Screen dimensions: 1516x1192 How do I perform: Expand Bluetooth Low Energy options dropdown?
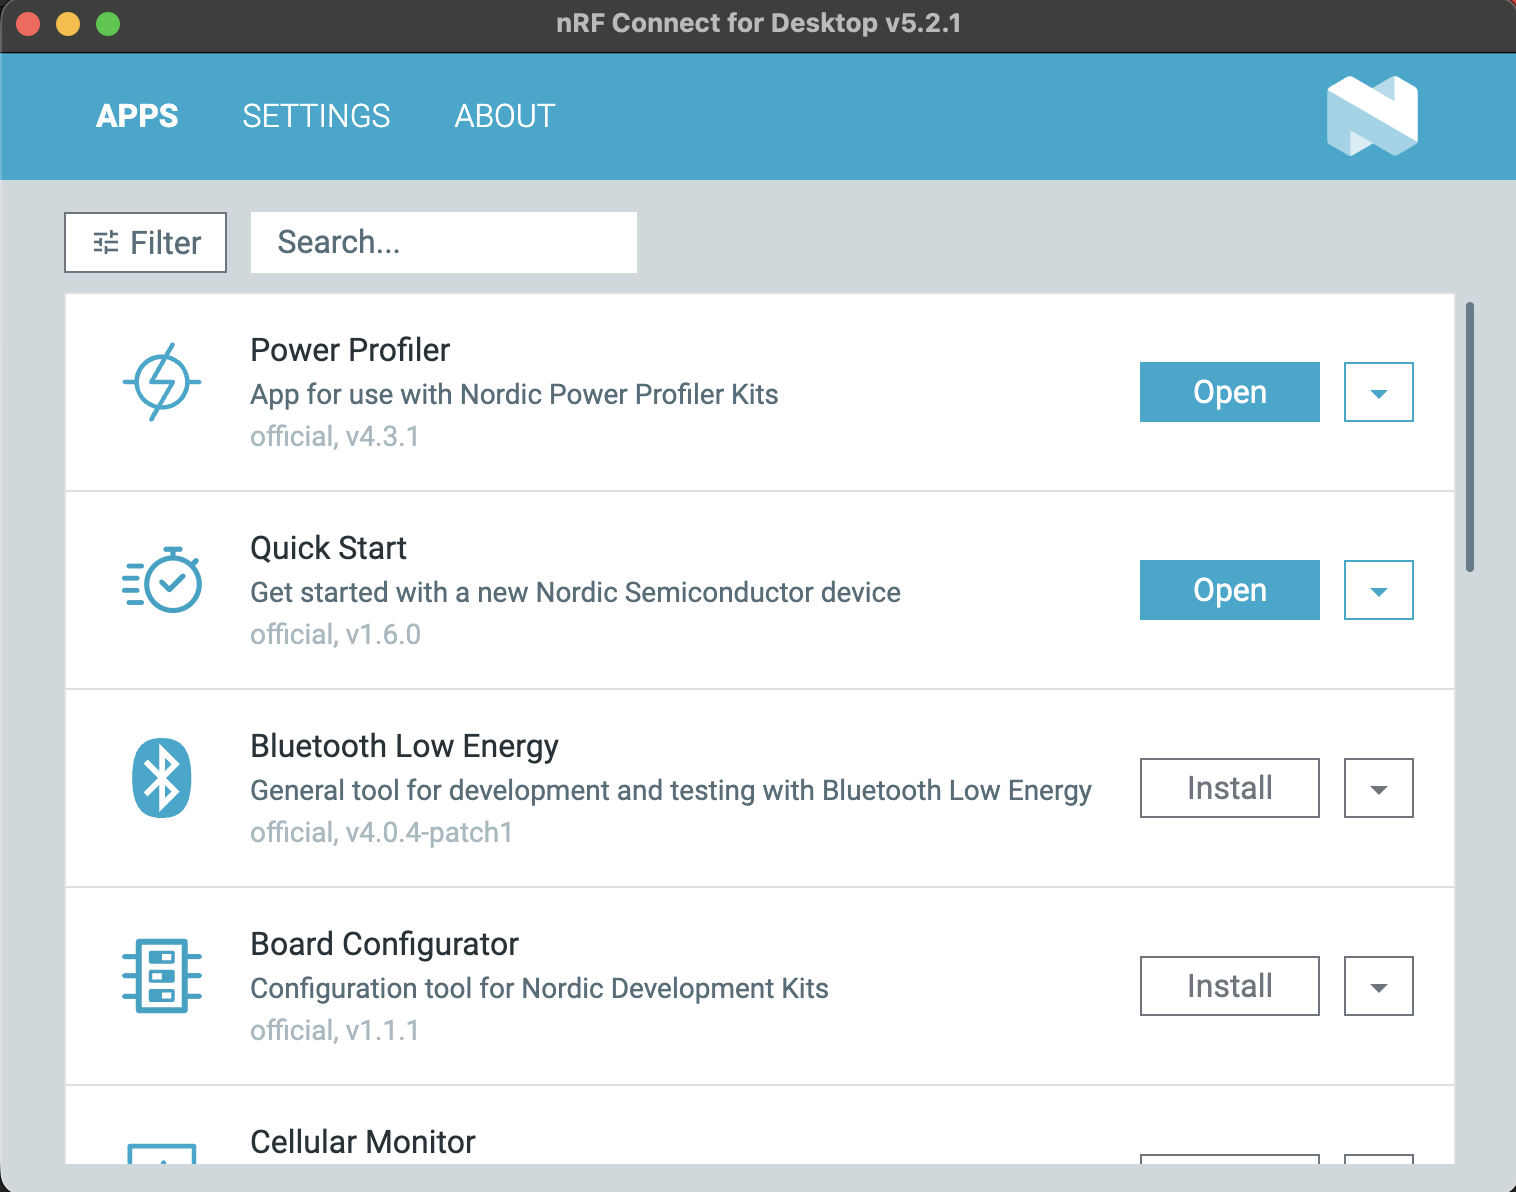(1379, 788)
